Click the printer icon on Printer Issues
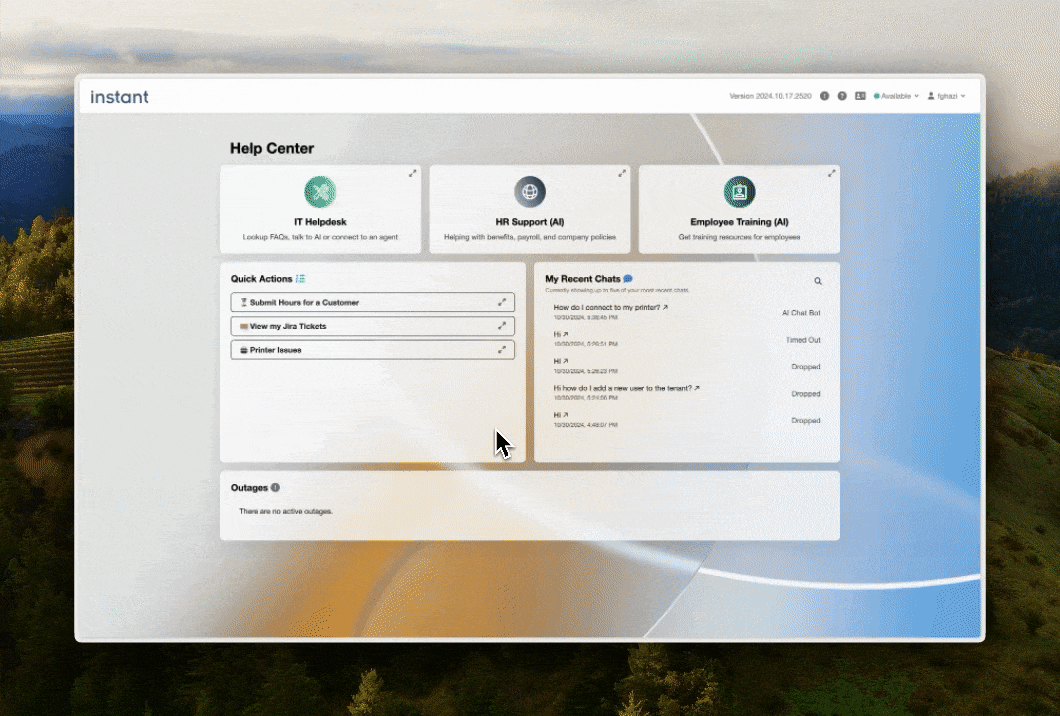 tap(243, 350)
